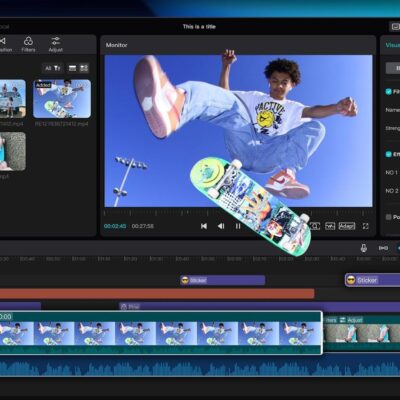Click the total duration 00:27:58
This screenshot has width=400, height=400.
143,226
